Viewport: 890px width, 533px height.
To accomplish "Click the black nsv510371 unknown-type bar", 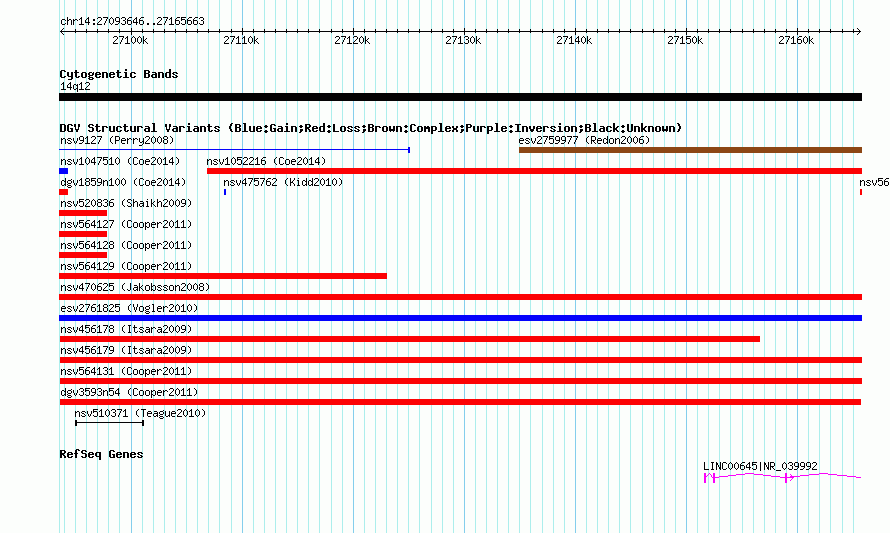I will pyautogui.click(x=110, y=423).
